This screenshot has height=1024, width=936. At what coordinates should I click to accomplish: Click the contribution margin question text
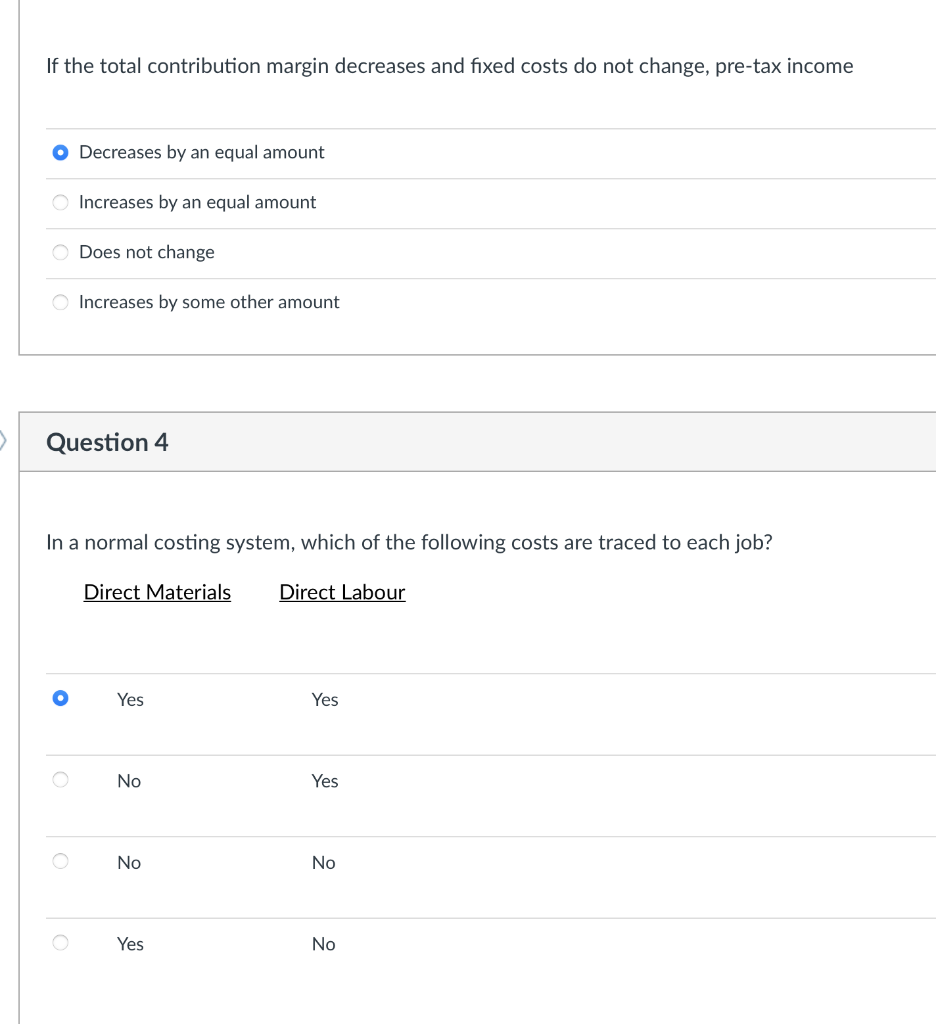pos(449,66)
